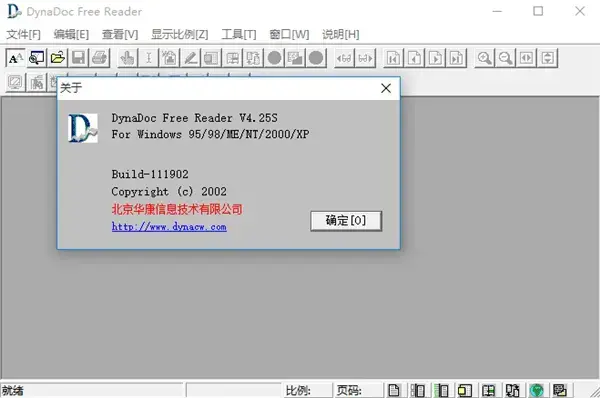The width and height of the screenshot is (600, 398).
Task: Go to the last page
Action: pyautogui.click(x=457, y=58)
